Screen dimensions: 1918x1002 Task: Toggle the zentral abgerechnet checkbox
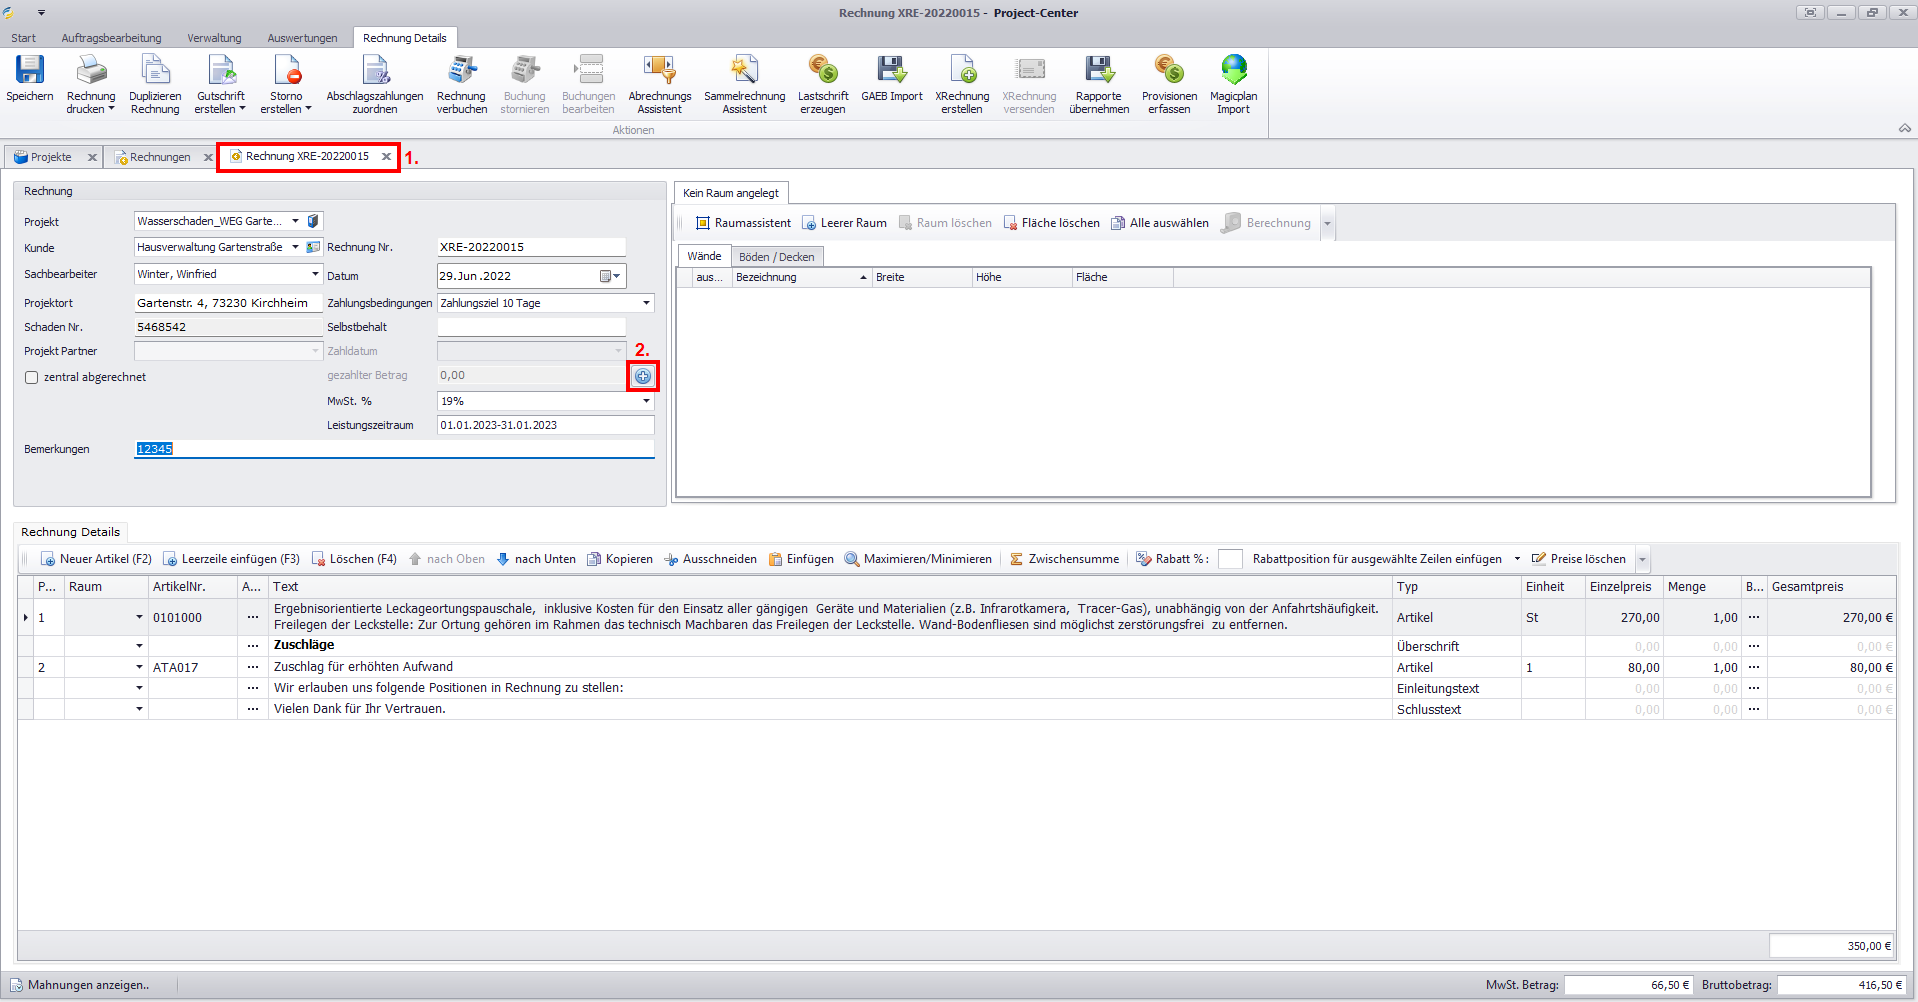(x=32, y=378)
